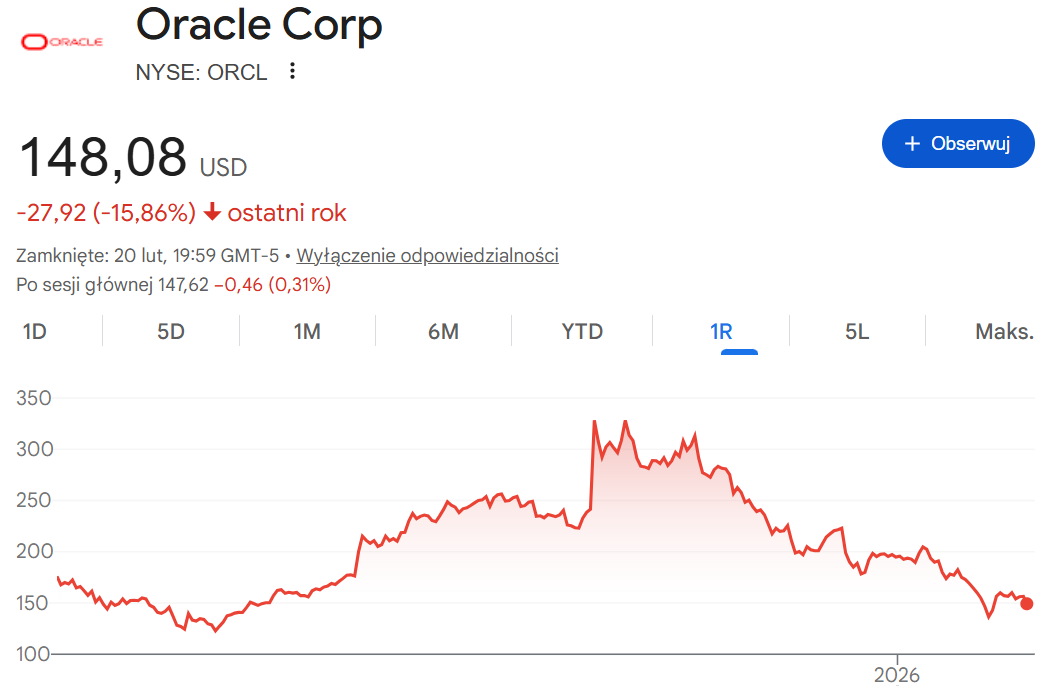Click the Oracle logo icon
This screenshot has height=694, width=1048.
tap(62, 41)
